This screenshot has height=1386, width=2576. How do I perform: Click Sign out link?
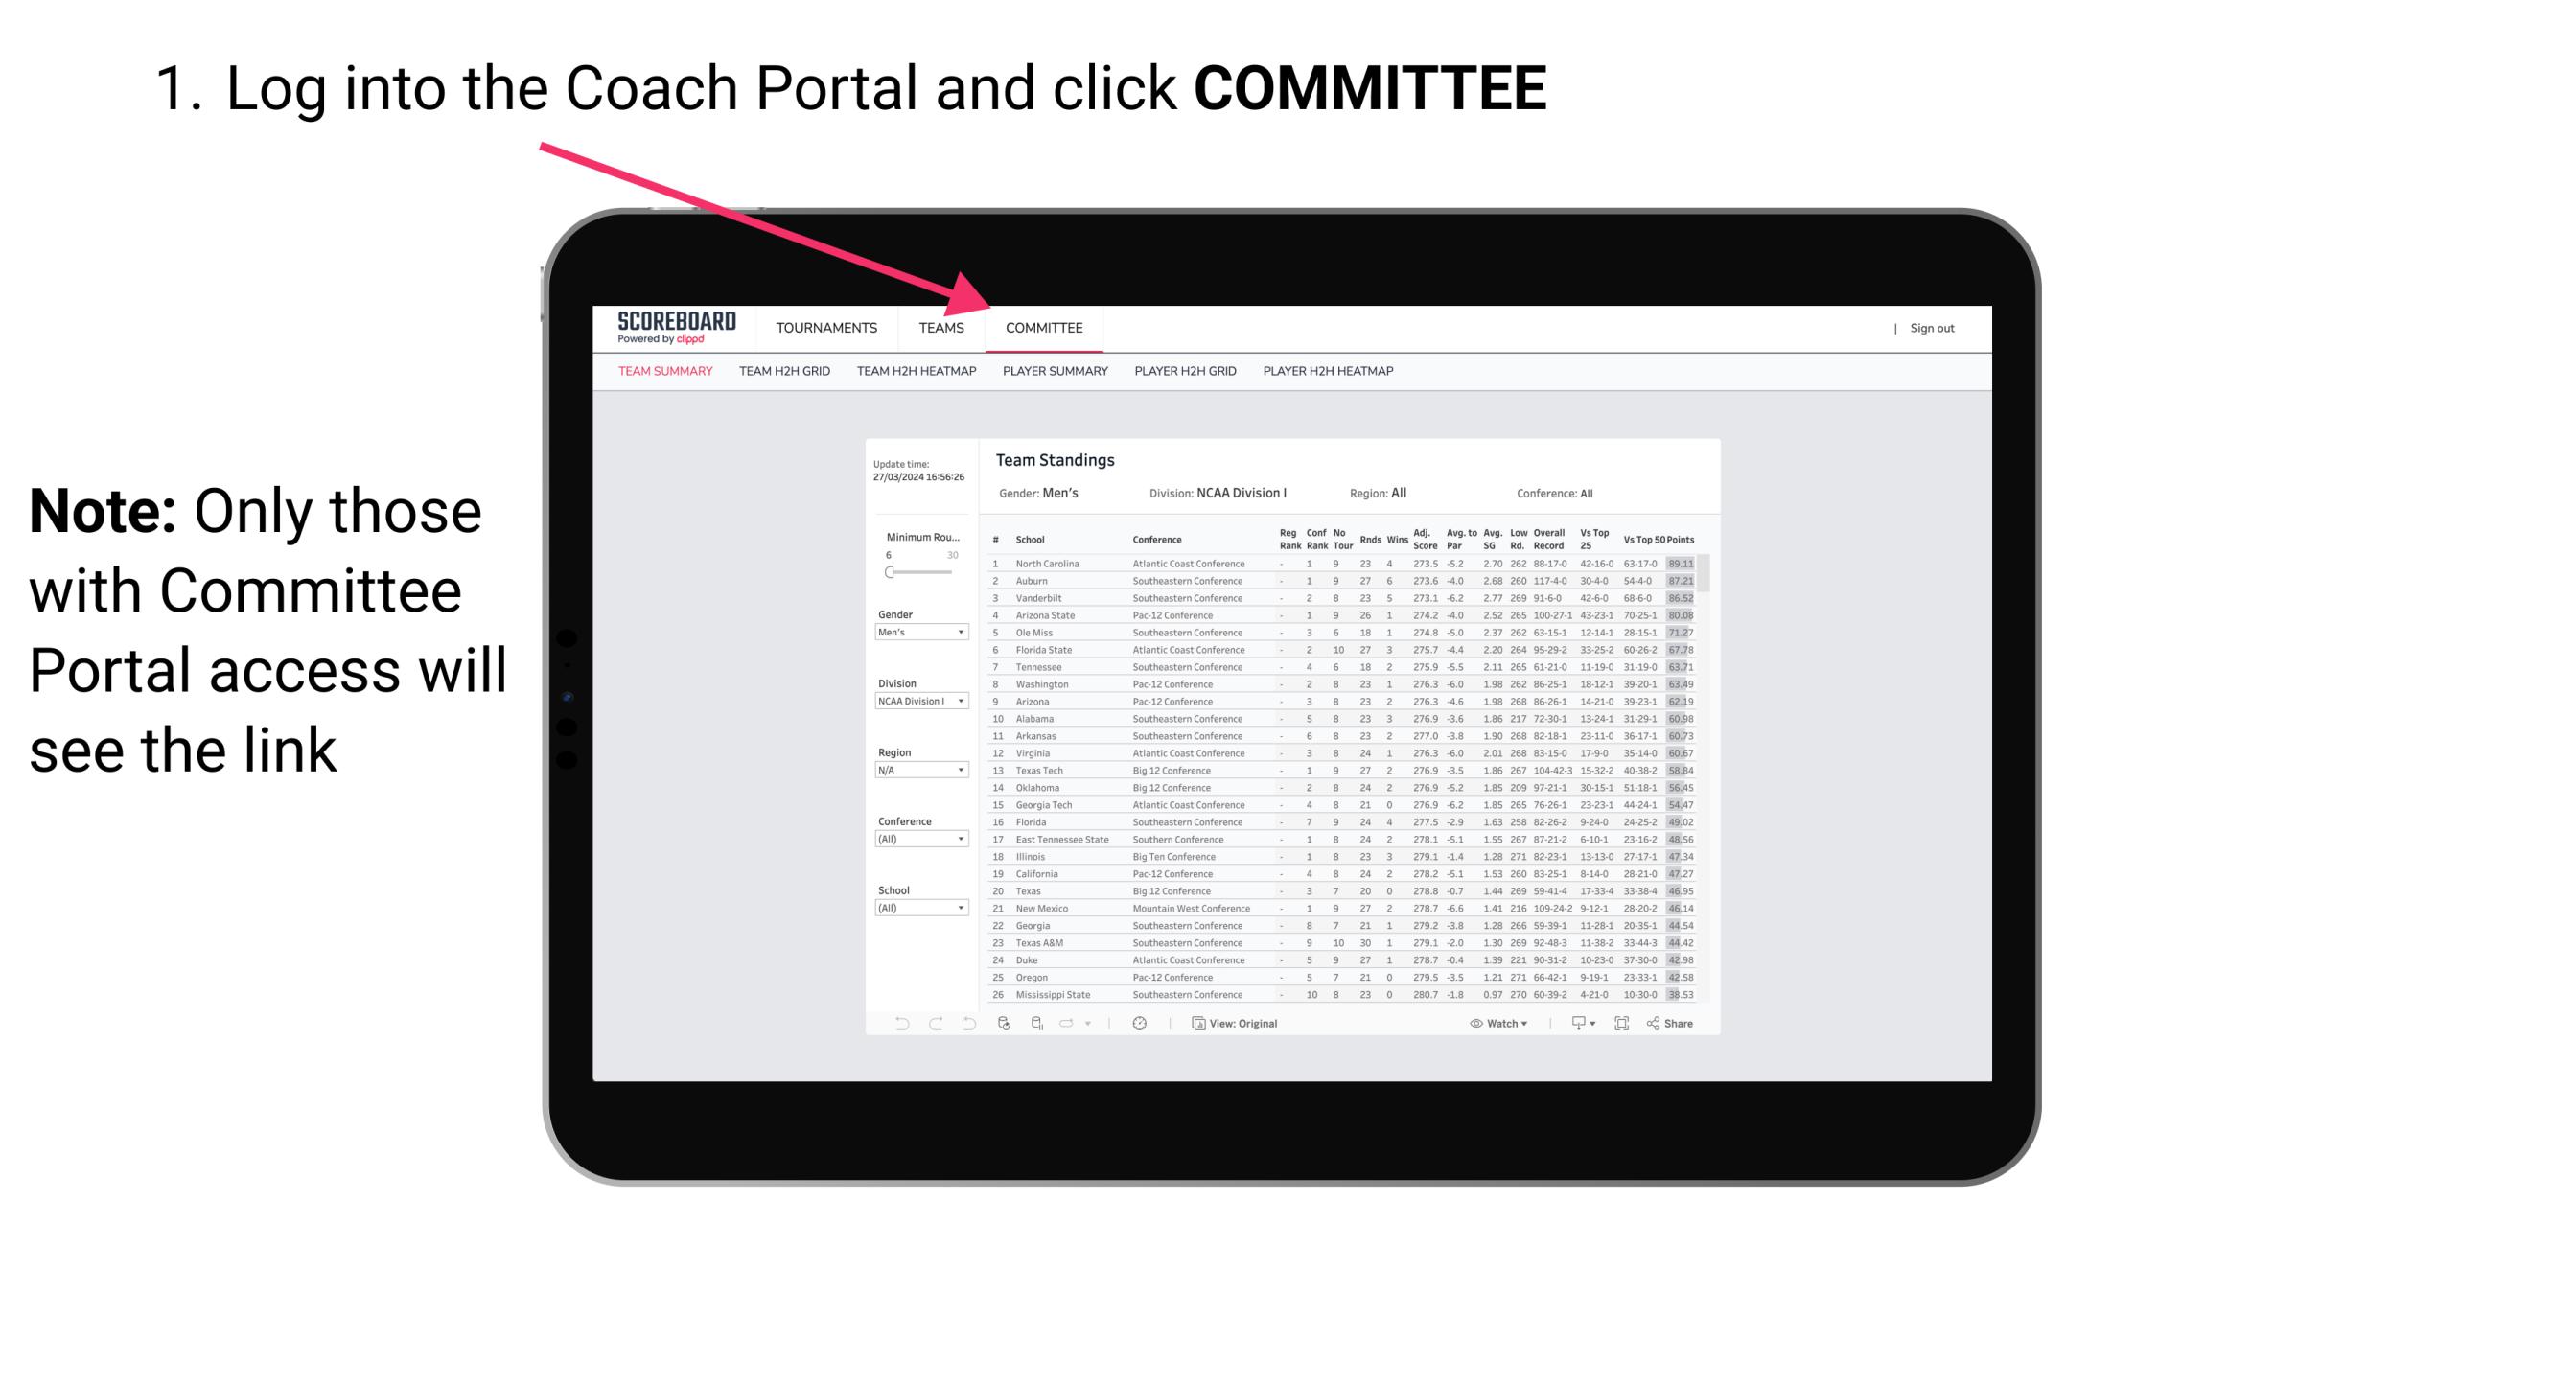[x=1929, y=330]
